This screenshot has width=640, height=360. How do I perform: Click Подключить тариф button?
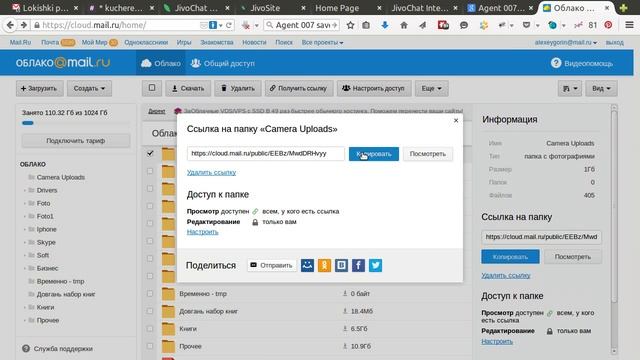tap(76, 141)
